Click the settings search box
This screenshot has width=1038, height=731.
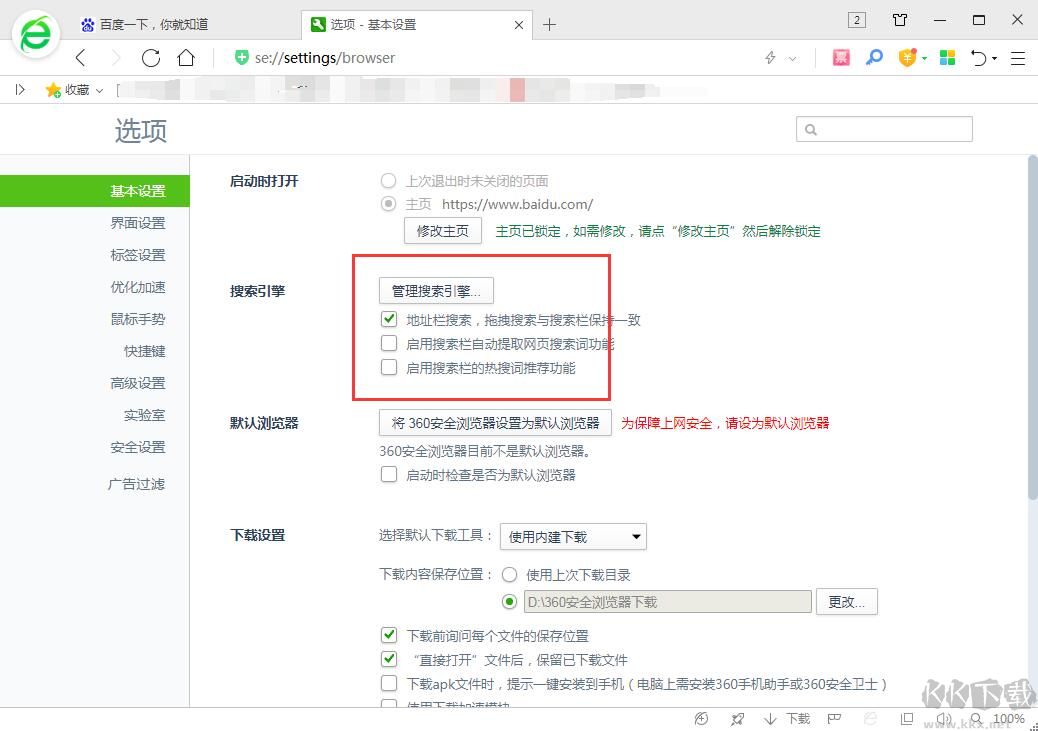pos(884,128)
